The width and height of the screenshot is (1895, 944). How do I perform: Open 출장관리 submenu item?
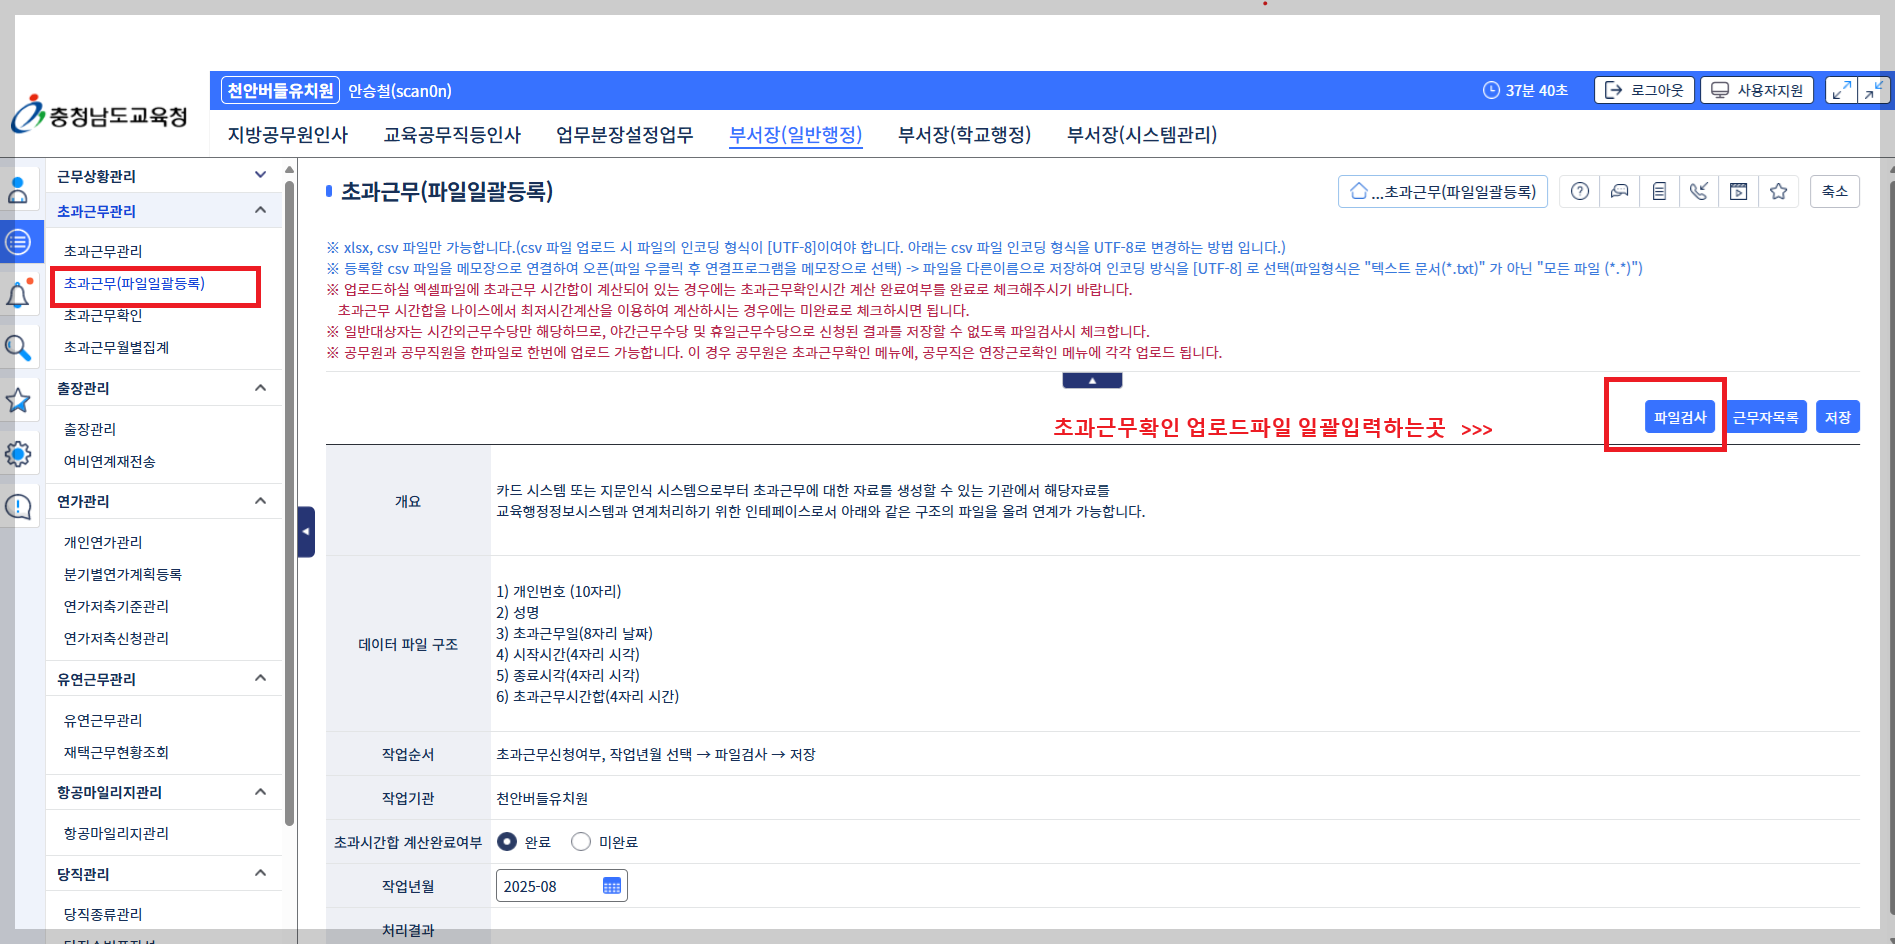(x=90, y=429)
